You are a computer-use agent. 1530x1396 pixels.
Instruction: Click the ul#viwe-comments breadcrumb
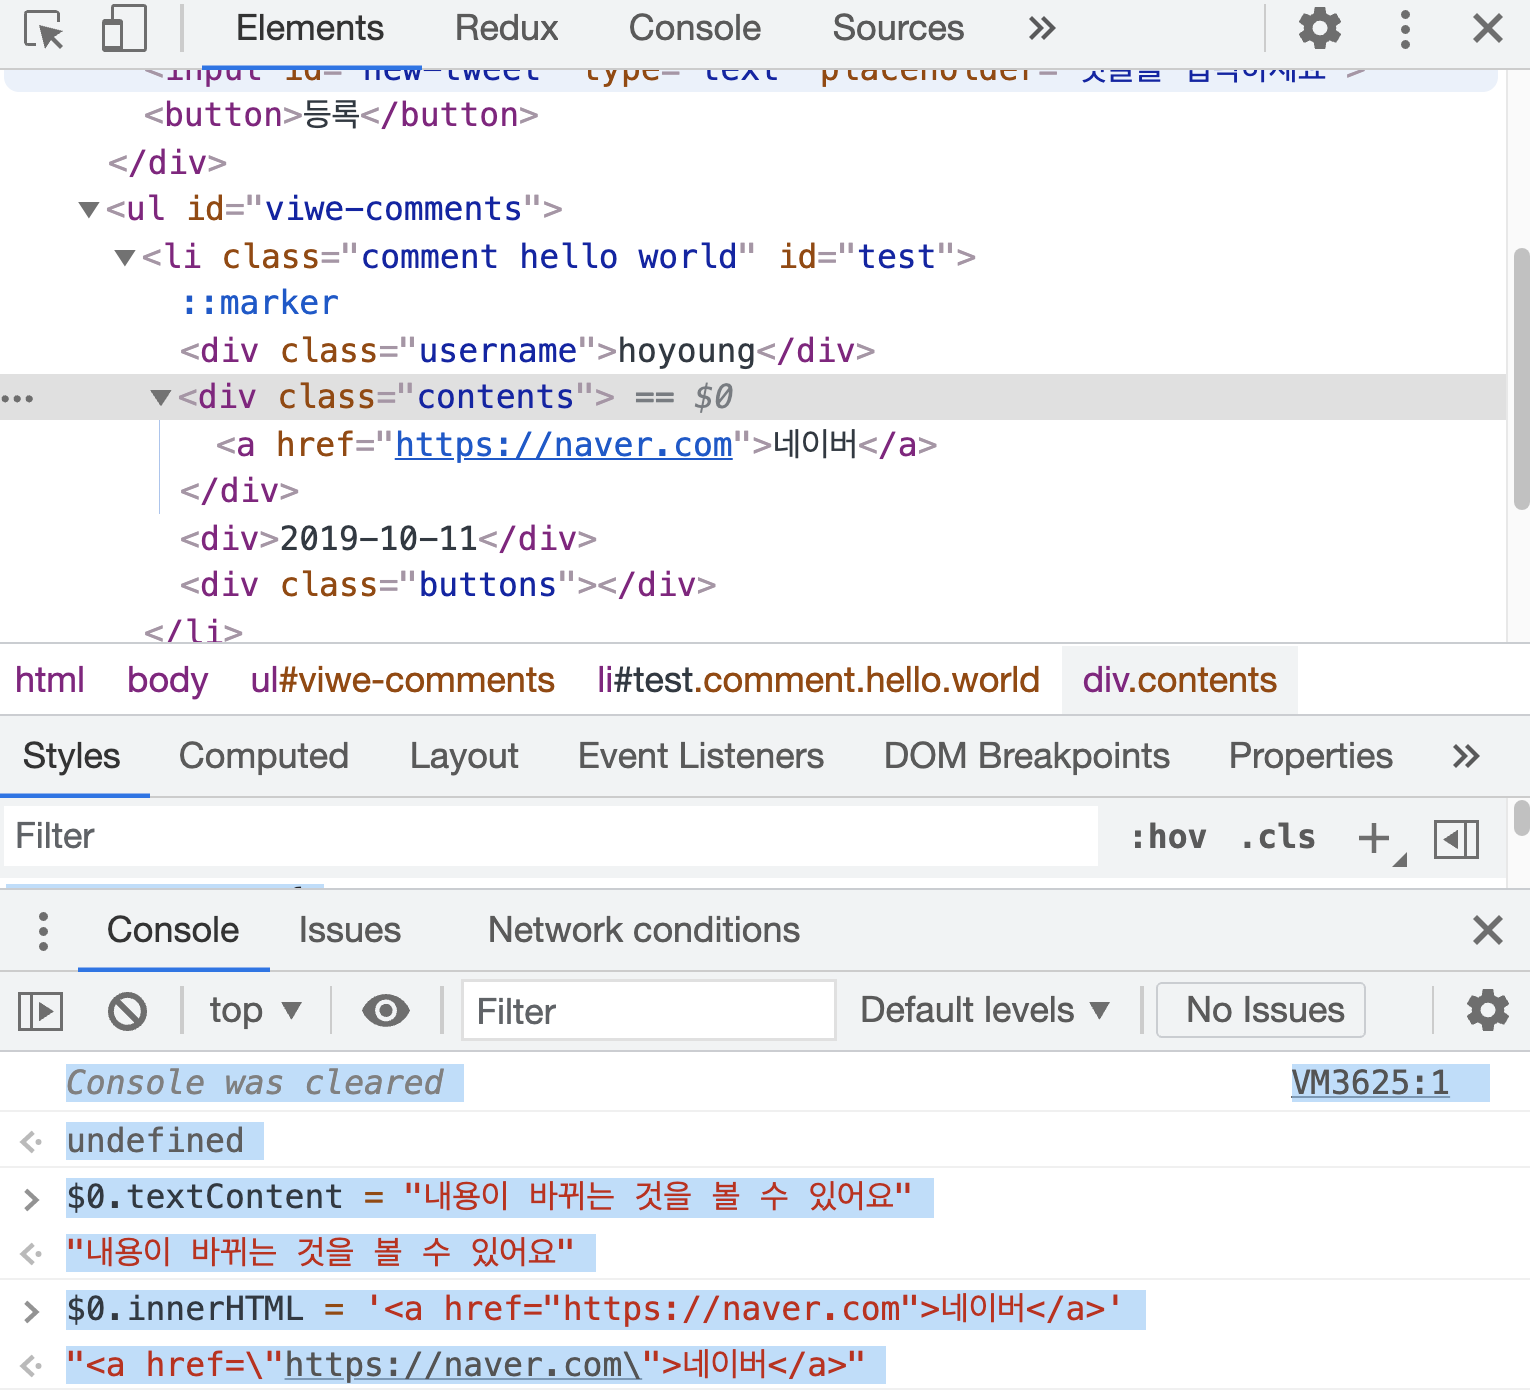coord(403,680)
